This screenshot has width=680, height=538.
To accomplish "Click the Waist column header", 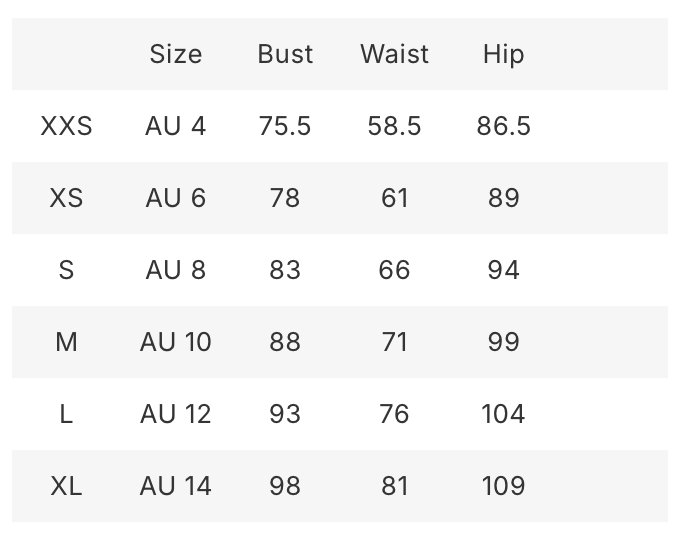I will [x=395, y=54].
